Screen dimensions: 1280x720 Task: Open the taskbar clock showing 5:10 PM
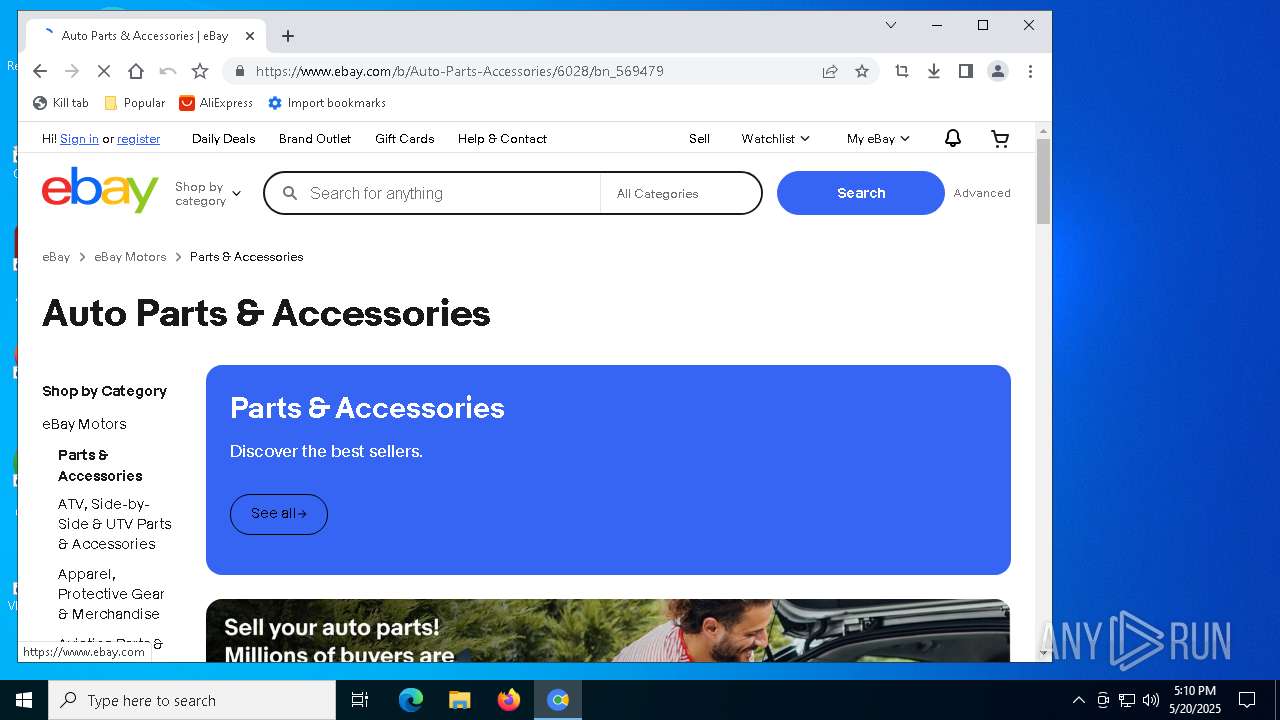pos(1195,700)
